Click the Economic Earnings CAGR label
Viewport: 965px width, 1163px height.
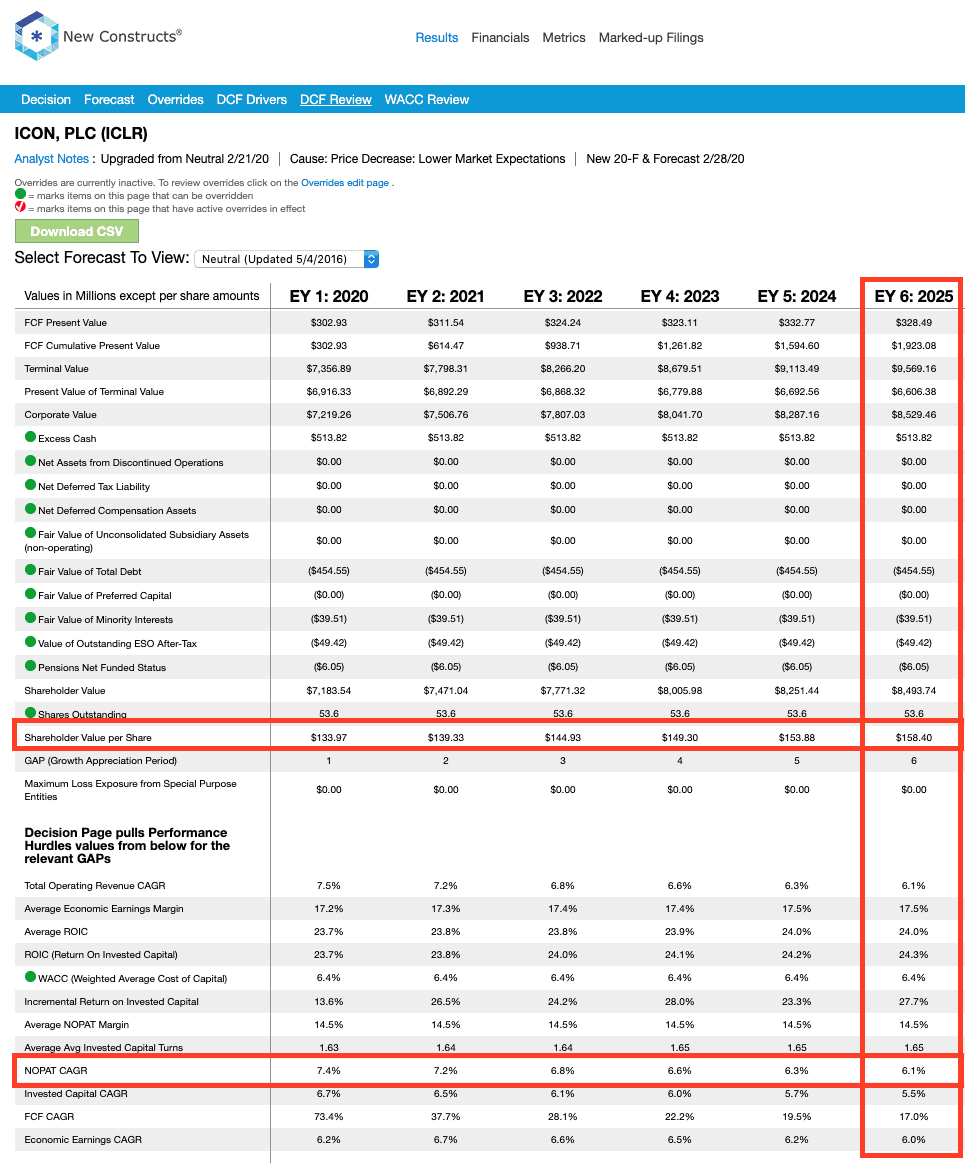click(83, 1139)
